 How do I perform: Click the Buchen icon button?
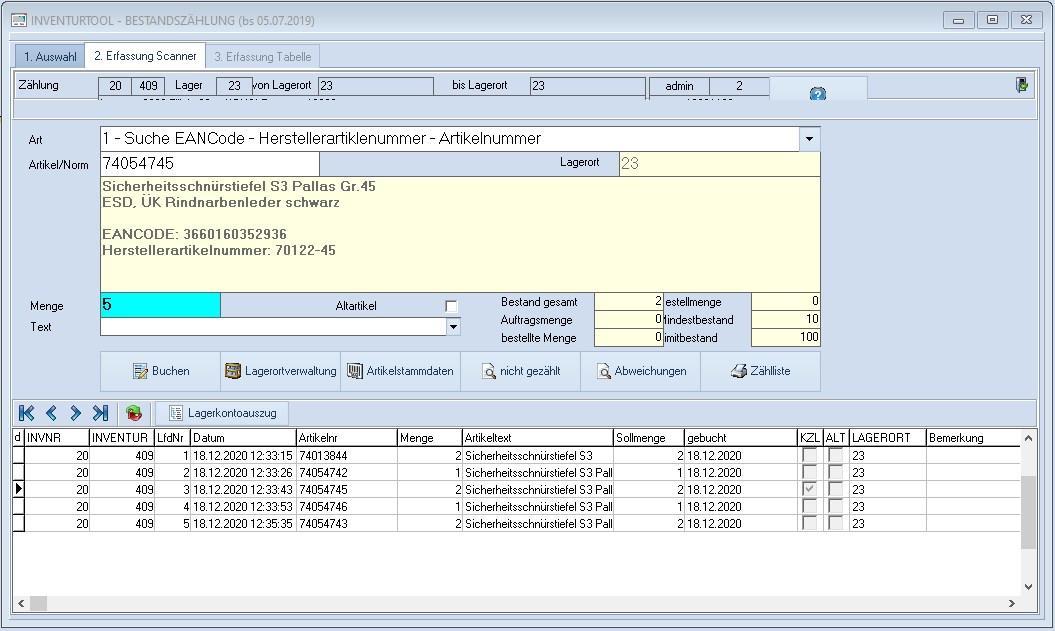pyautogui.click(x=160, y=371)
